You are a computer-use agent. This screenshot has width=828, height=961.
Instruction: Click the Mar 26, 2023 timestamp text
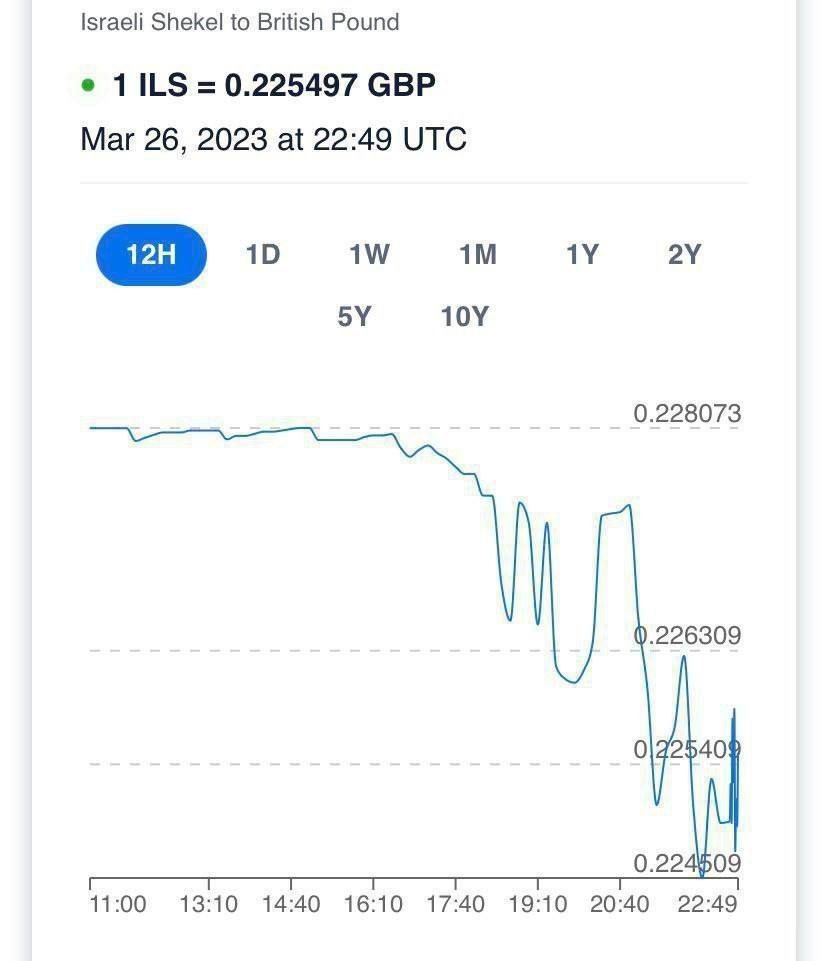(x=273, y=139)
